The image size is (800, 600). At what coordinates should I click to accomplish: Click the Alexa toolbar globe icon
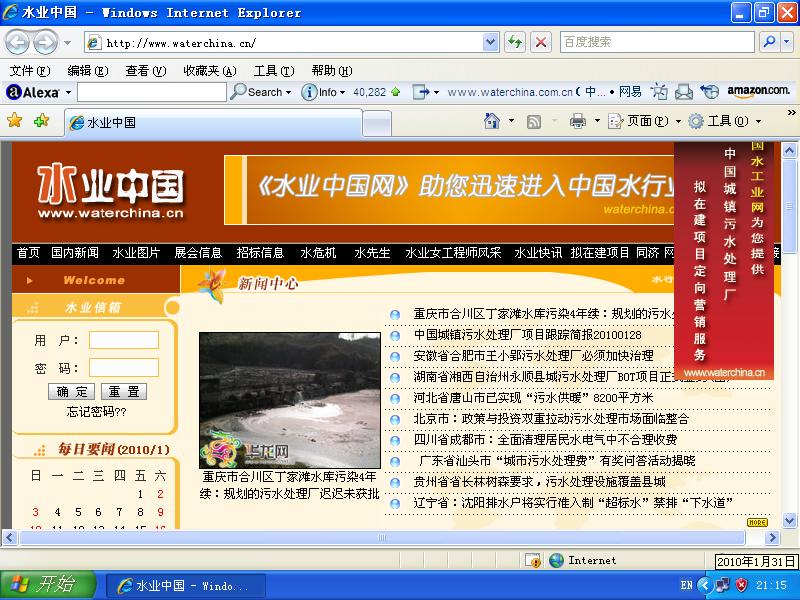[x=709, y=92]
